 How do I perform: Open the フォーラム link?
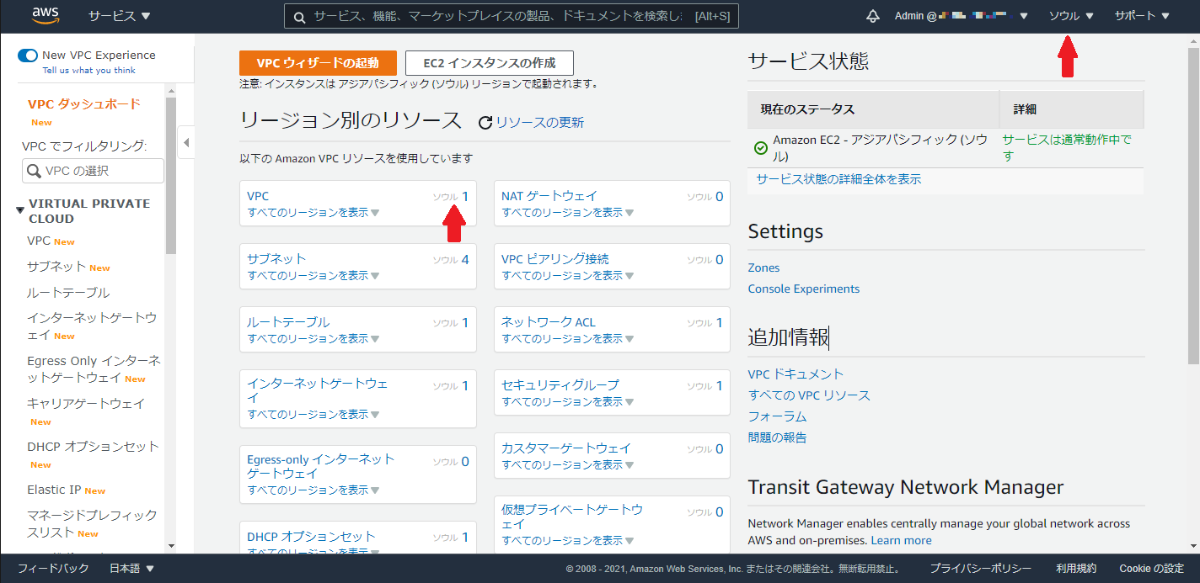pos(777,417)
